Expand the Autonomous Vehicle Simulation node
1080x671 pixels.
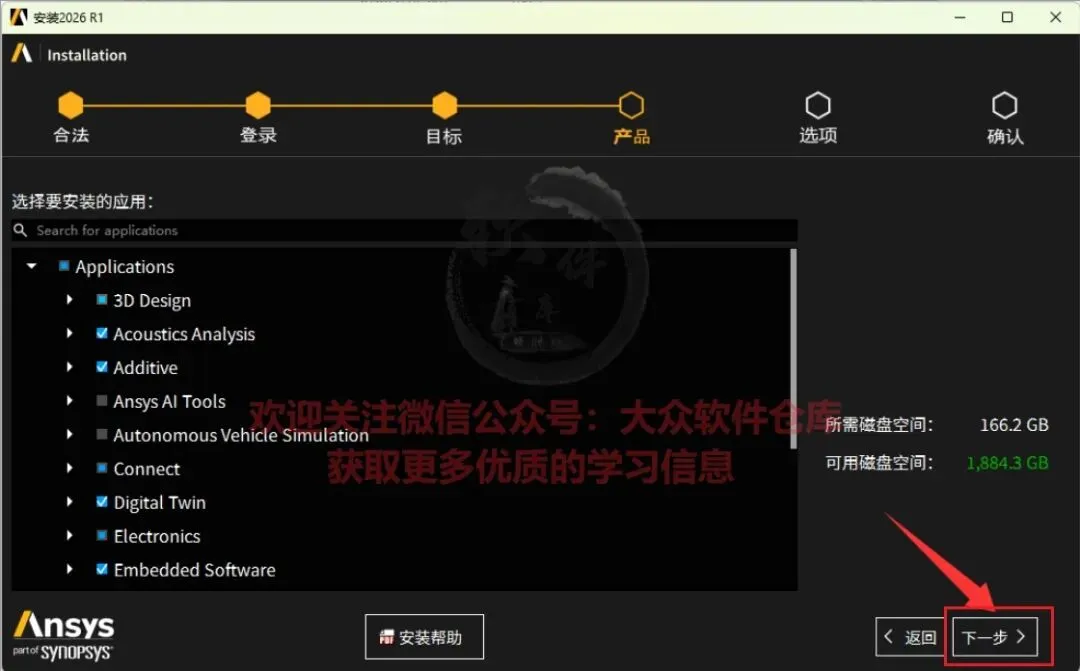pyautogui.click(x=70, y=435)
